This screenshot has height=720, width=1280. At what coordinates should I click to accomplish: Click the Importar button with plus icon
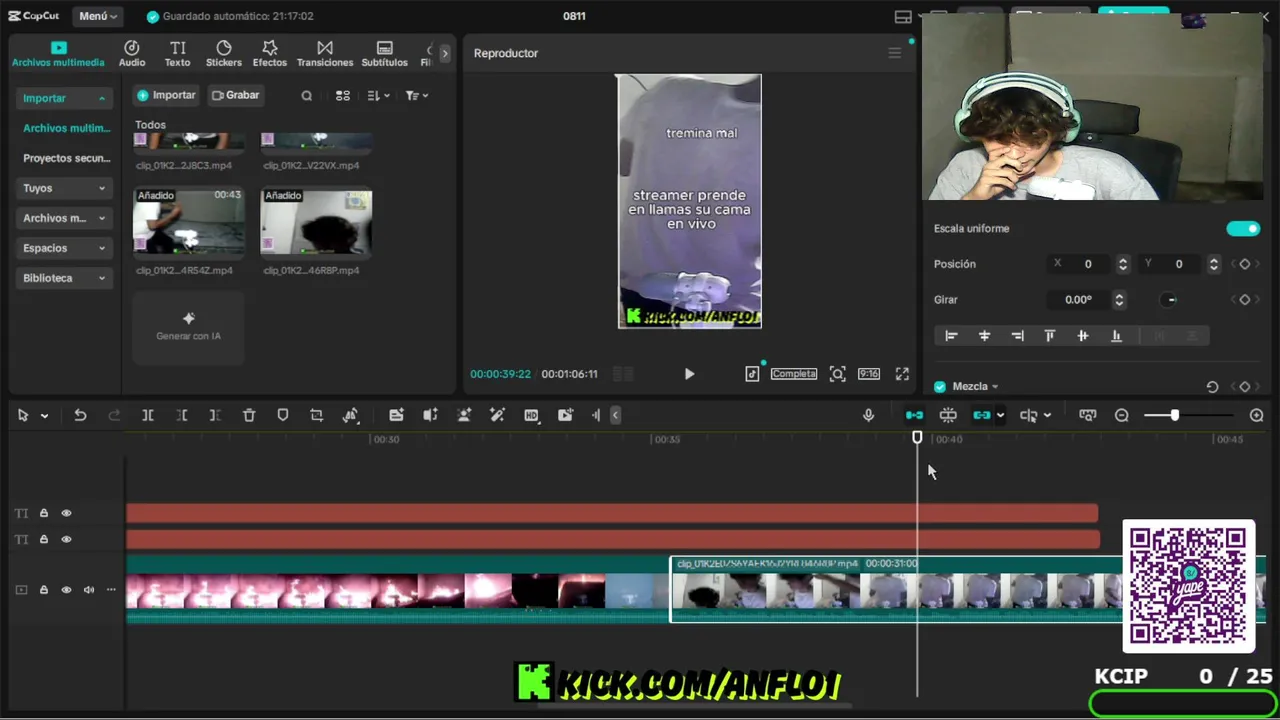coord(166,95)
